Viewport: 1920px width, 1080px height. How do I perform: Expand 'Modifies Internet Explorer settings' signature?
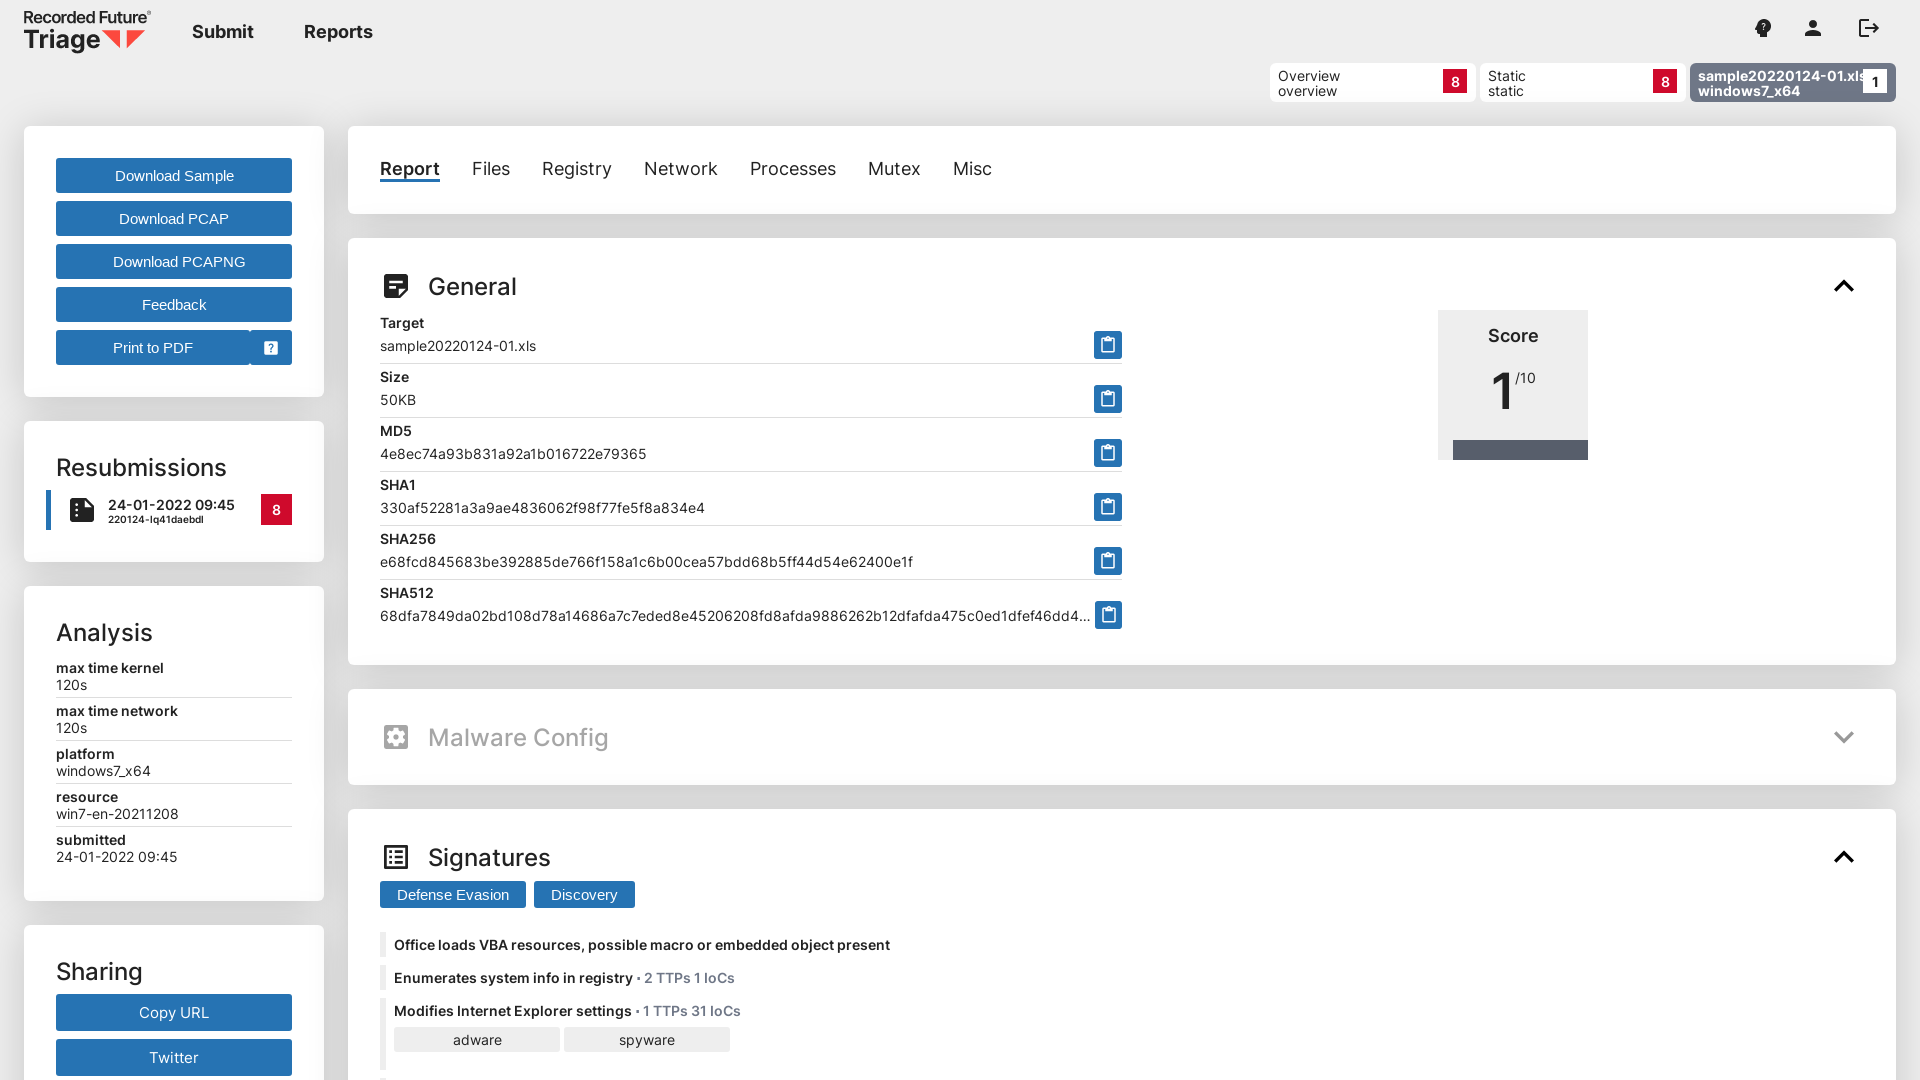tap(512, 1011)
